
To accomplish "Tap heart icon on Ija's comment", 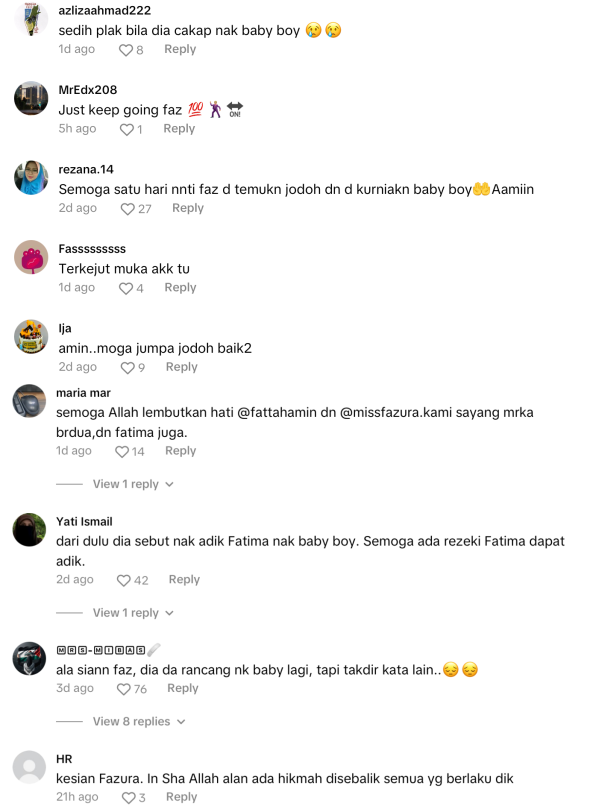I will click(x=127, y=368).
